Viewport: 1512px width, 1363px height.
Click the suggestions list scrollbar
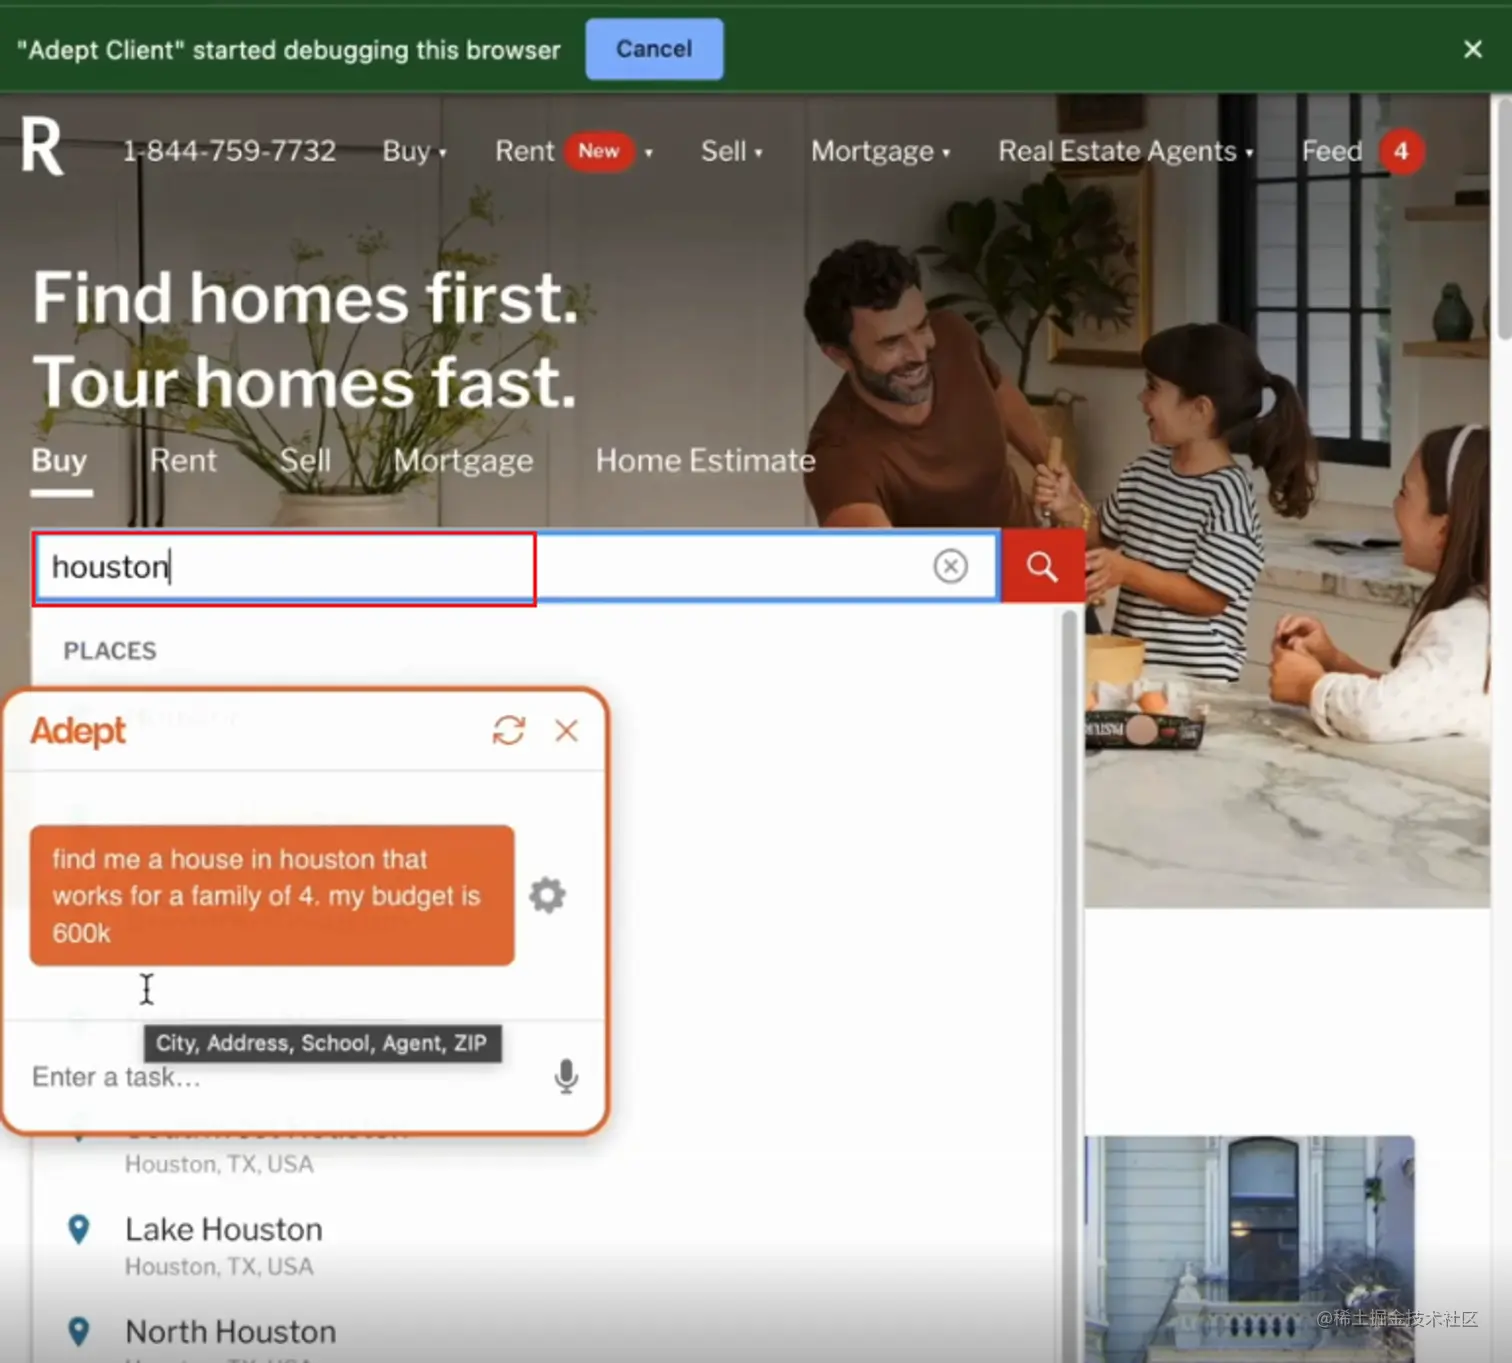click(x=1069, y=984)
